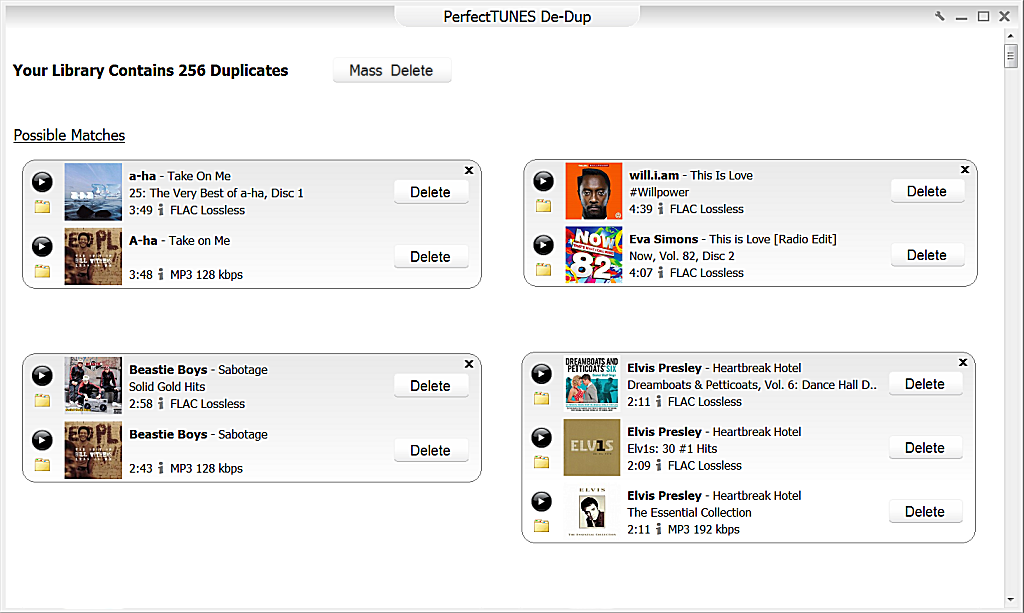Delete the Beastie Boys MP3 128 kbps duplicate
1024x613 pixels.
(x=430, y=451)
